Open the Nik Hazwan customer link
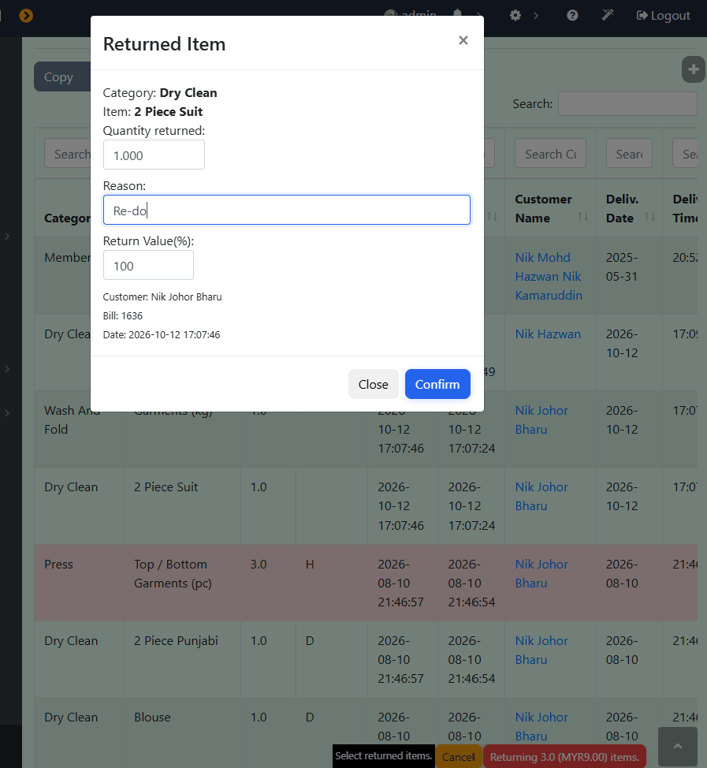Image resolution: width=707 pixels, height=768 pixels. point(548,334)
